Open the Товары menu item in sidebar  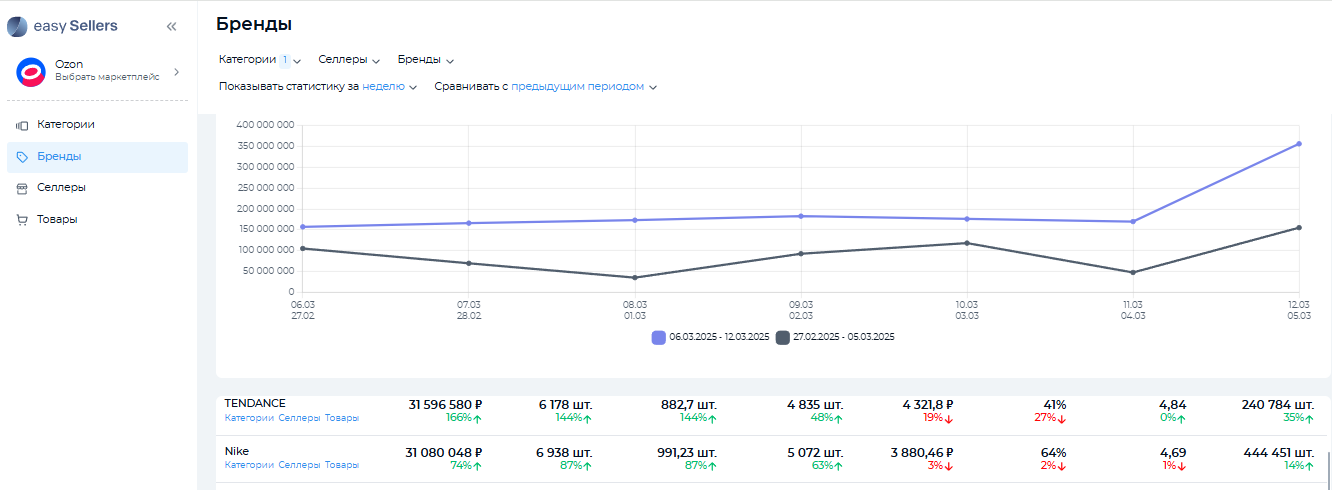57,219
